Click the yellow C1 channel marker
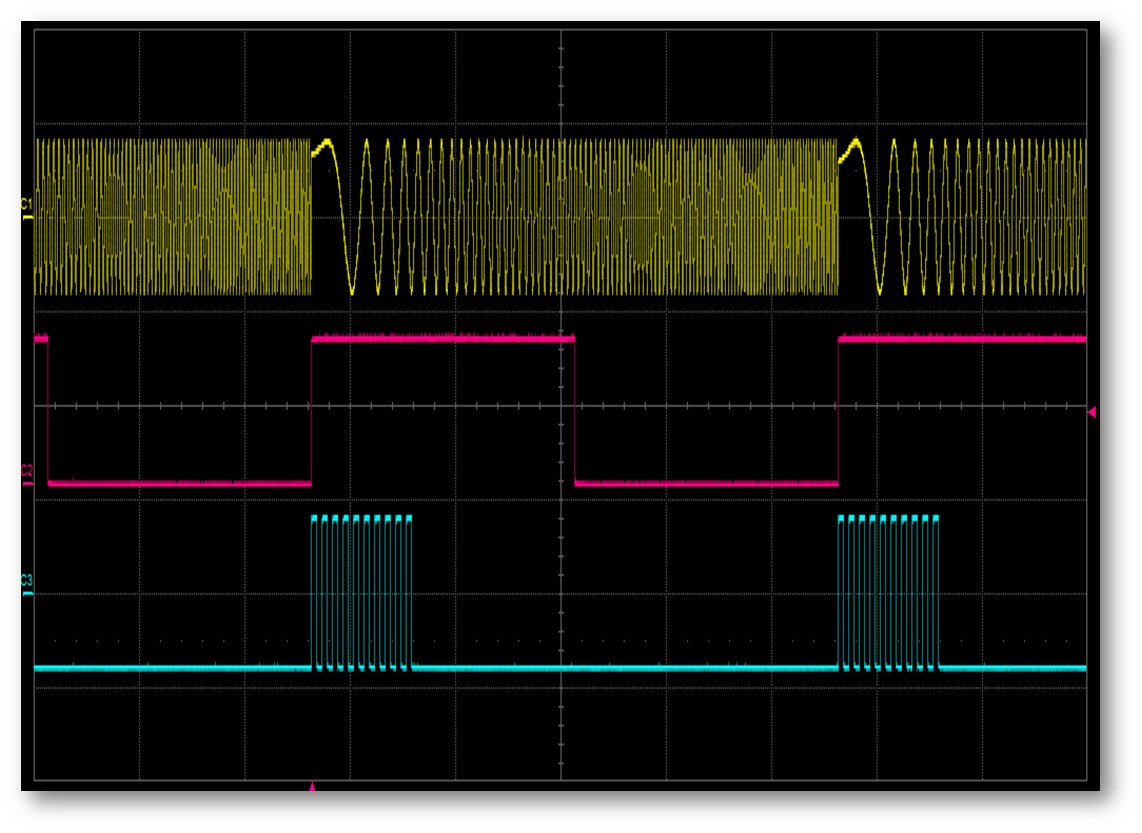1142x833 pixels. click(27, 208)
